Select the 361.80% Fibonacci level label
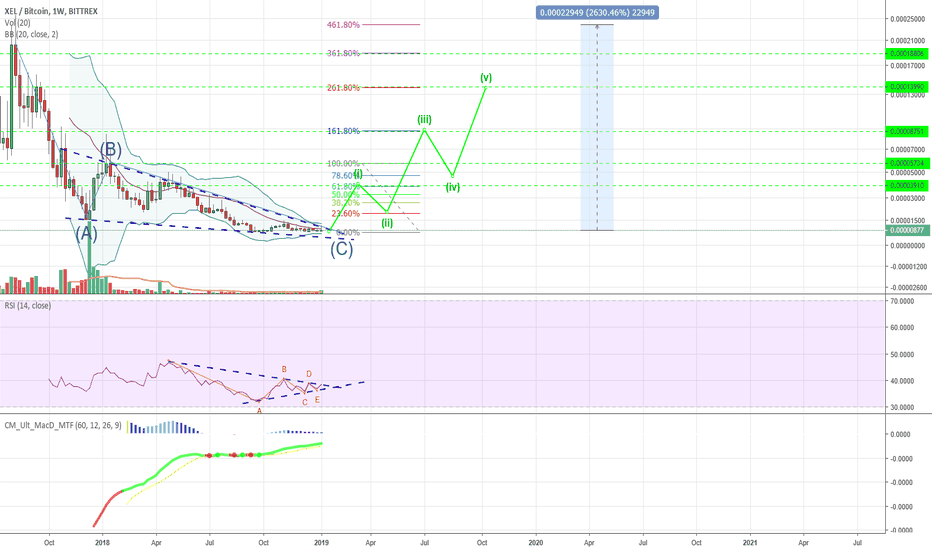 pos(343,54)
